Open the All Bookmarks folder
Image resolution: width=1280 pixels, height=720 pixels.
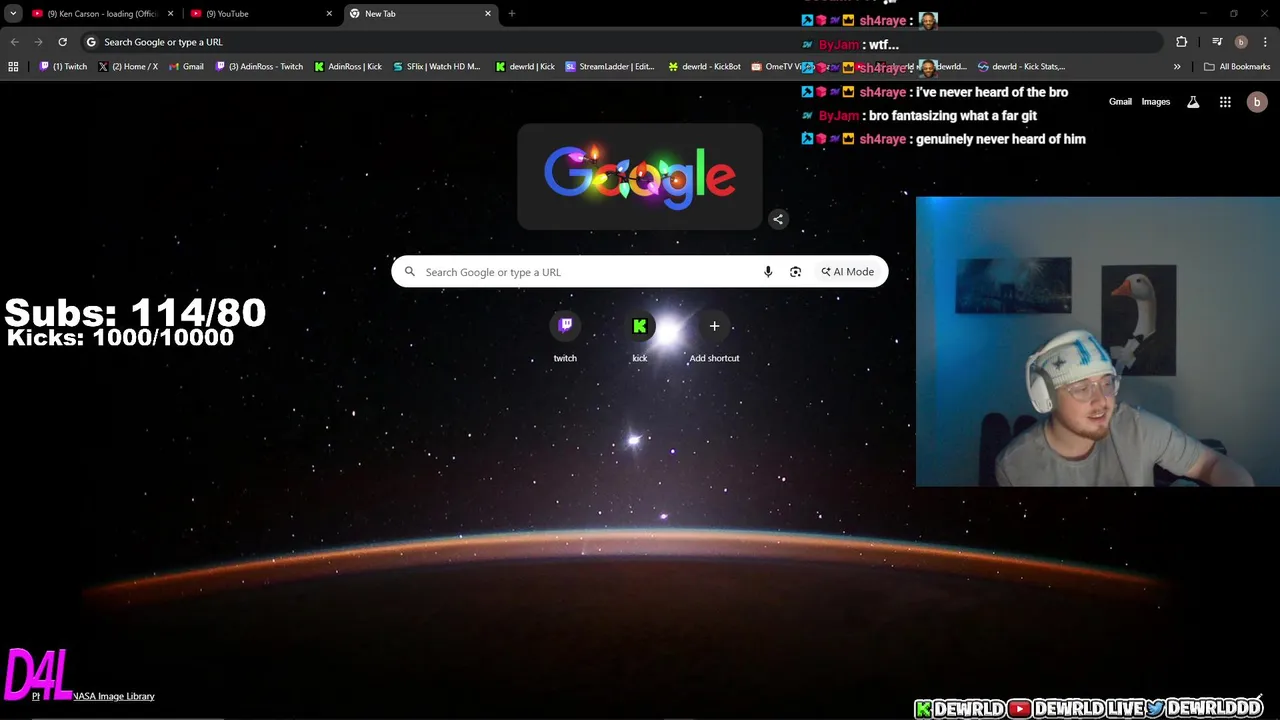click(x=1237, y=67)
